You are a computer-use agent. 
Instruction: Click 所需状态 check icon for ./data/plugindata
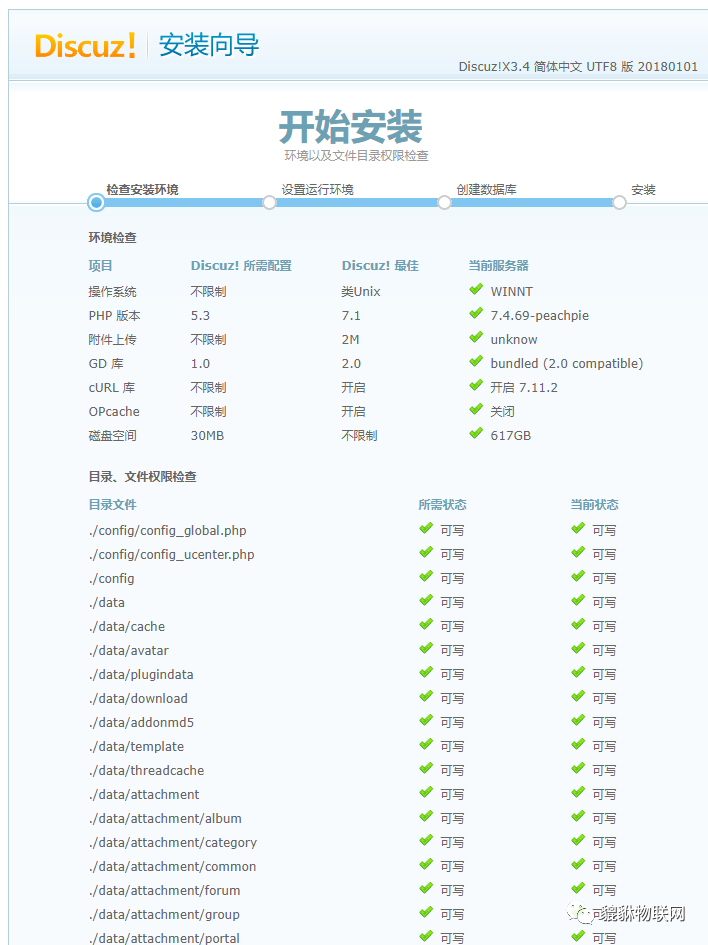(426, 673)
